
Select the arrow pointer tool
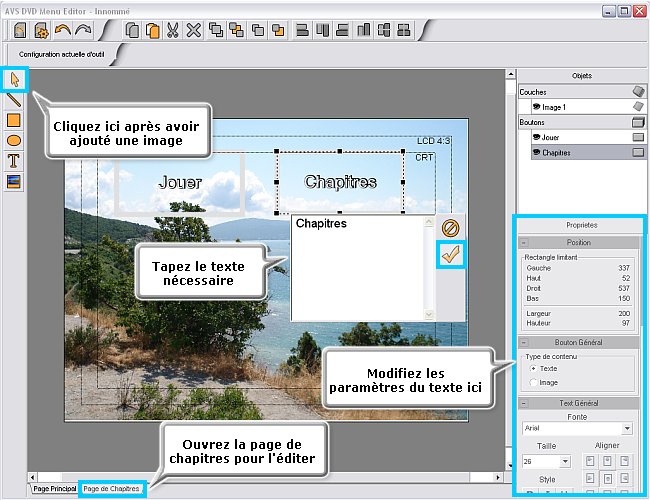coord(15,79)
